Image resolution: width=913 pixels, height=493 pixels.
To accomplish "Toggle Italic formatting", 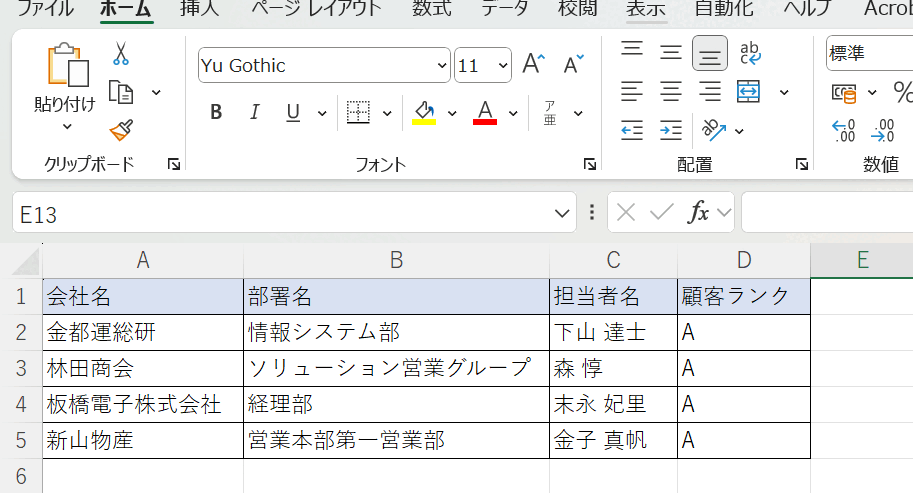I will coord(254,112).
